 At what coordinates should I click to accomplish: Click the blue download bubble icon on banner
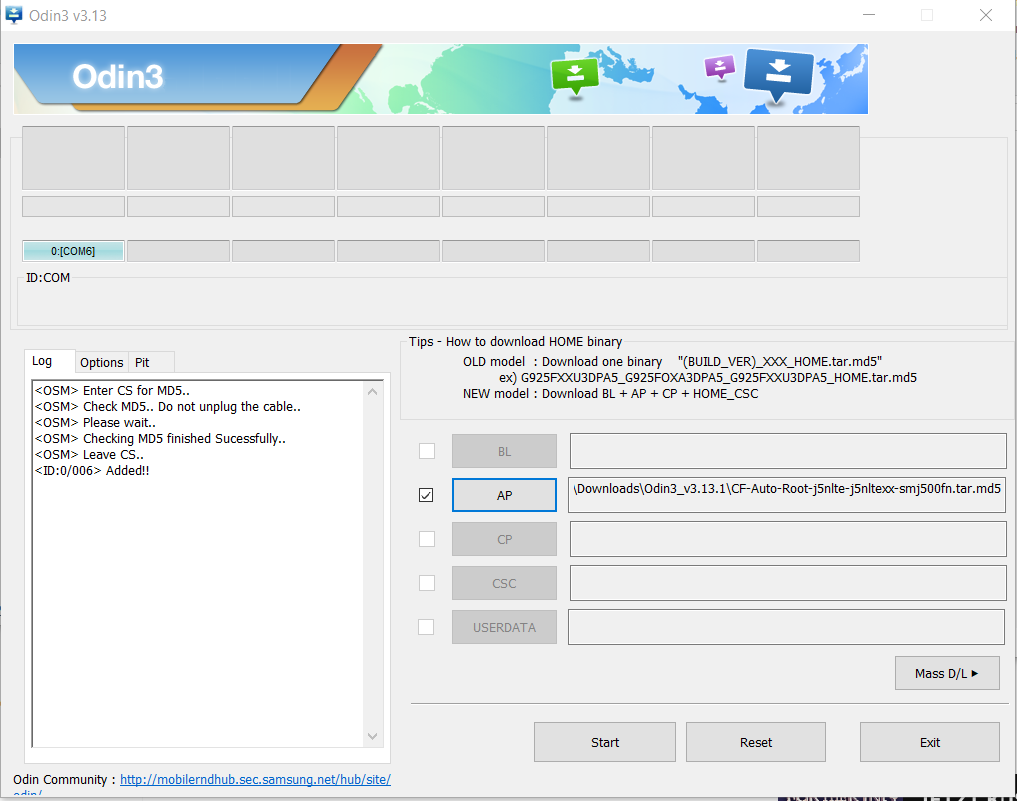[x=778, y=76]
